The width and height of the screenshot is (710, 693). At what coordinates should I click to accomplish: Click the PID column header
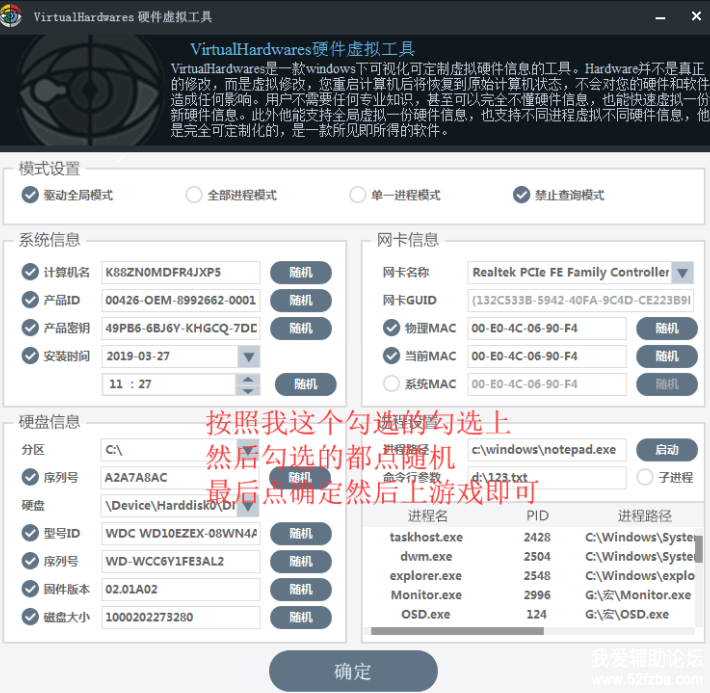tap(537, 515)
